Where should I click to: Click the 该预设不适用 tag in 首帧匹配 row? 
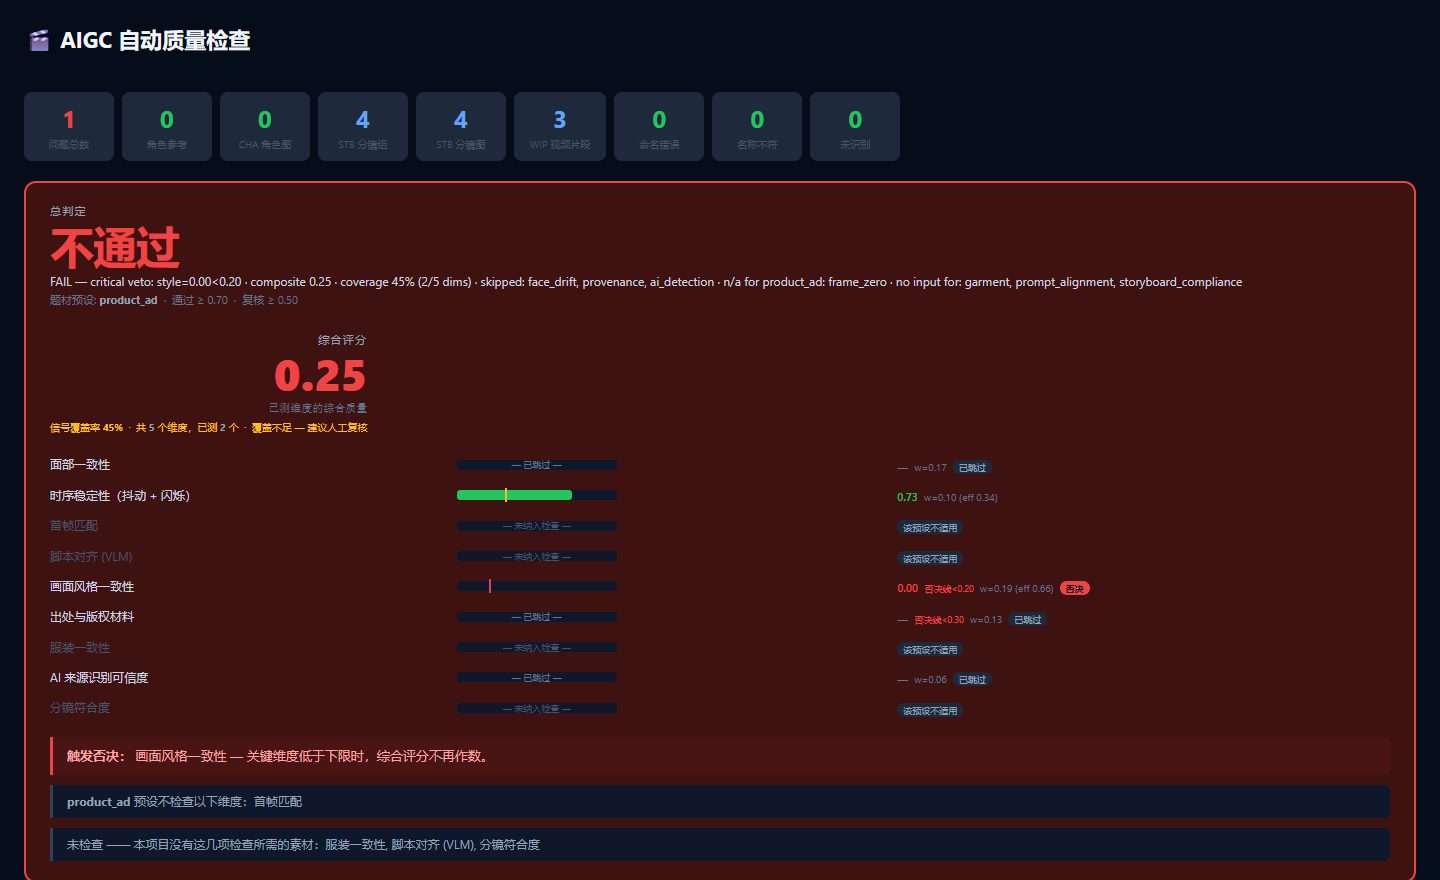tap(930, 528)
